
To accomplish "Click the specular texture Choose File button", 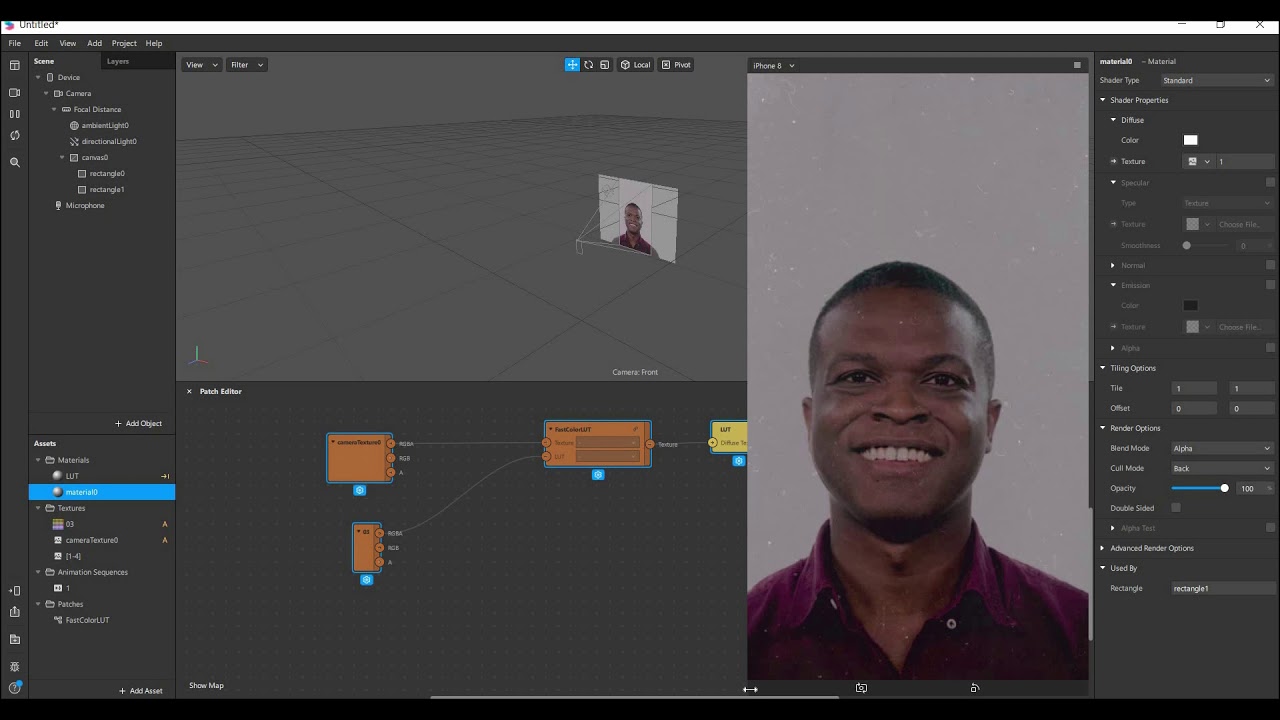I will coord(1246,224).
